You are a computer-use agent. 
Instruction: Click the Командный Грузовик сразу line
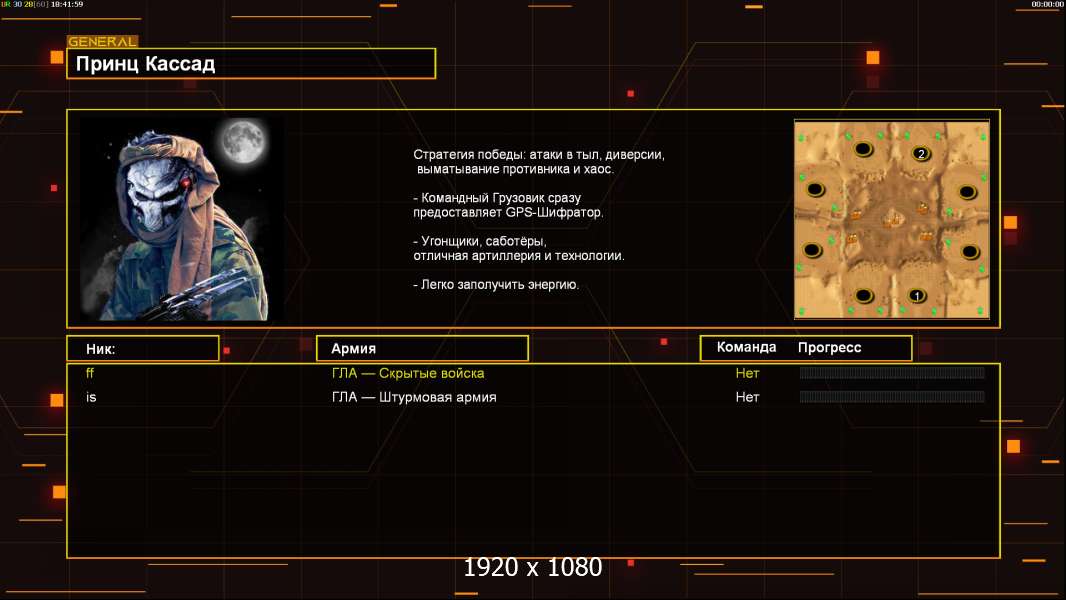[497, 198]
